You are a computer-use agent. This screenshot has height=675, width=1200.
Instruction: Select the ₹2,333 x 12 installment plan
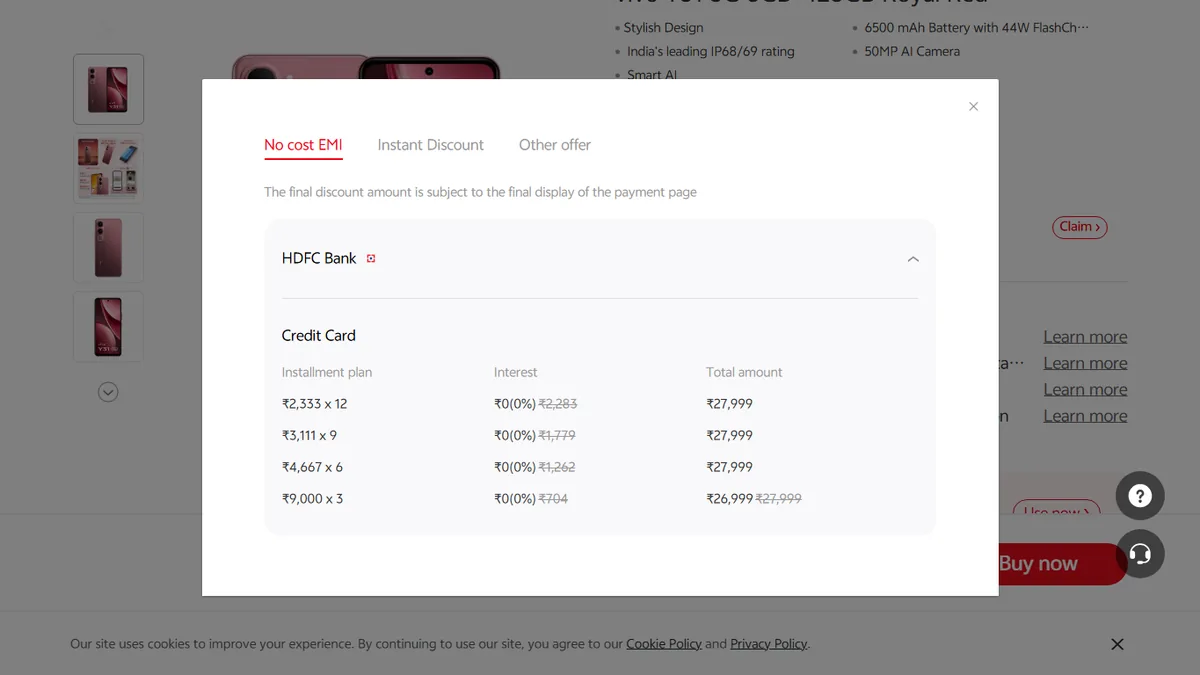[x=314, y=404]
